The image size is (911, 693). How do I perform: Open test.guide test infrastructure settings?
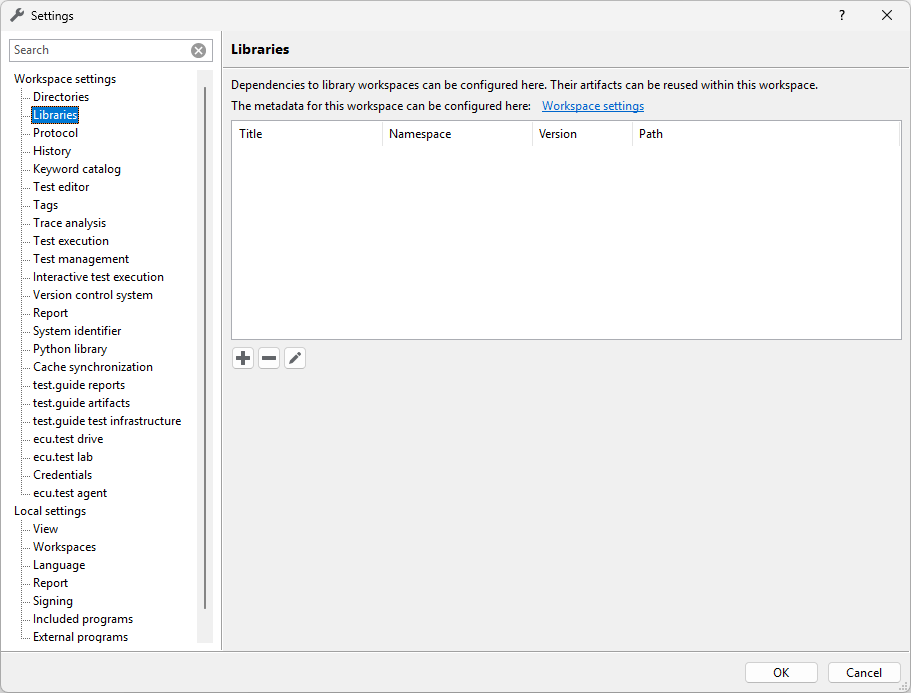[x=107, y=421]
